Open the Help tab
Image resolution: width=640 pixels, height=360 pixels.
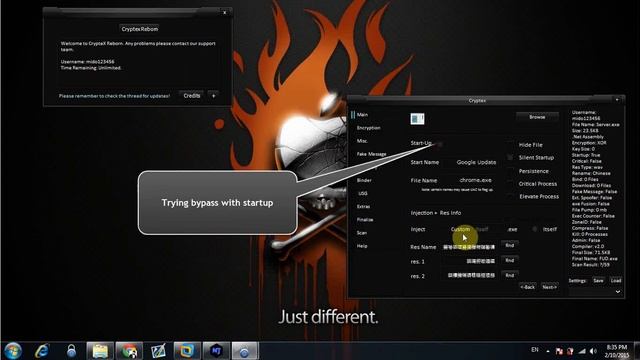(362, 246)
